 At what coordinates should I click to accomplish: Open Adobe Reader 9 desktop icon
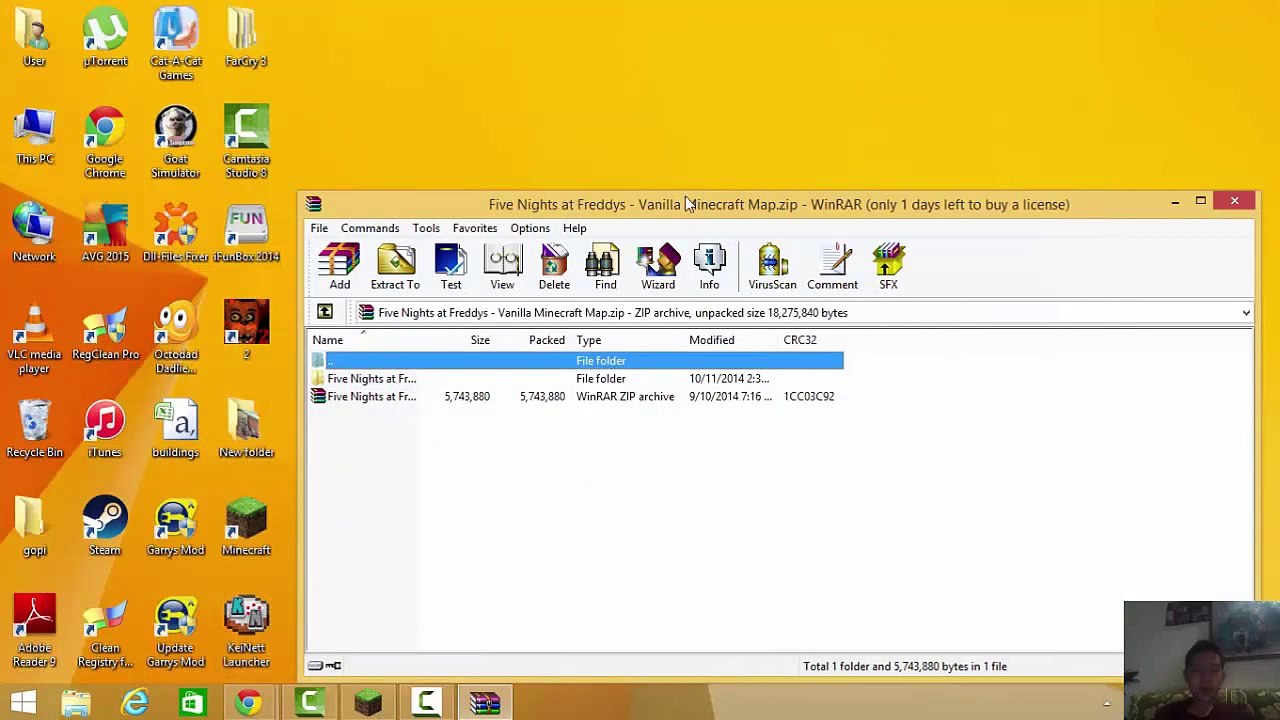pyautogui.click(x=34, y=632)
